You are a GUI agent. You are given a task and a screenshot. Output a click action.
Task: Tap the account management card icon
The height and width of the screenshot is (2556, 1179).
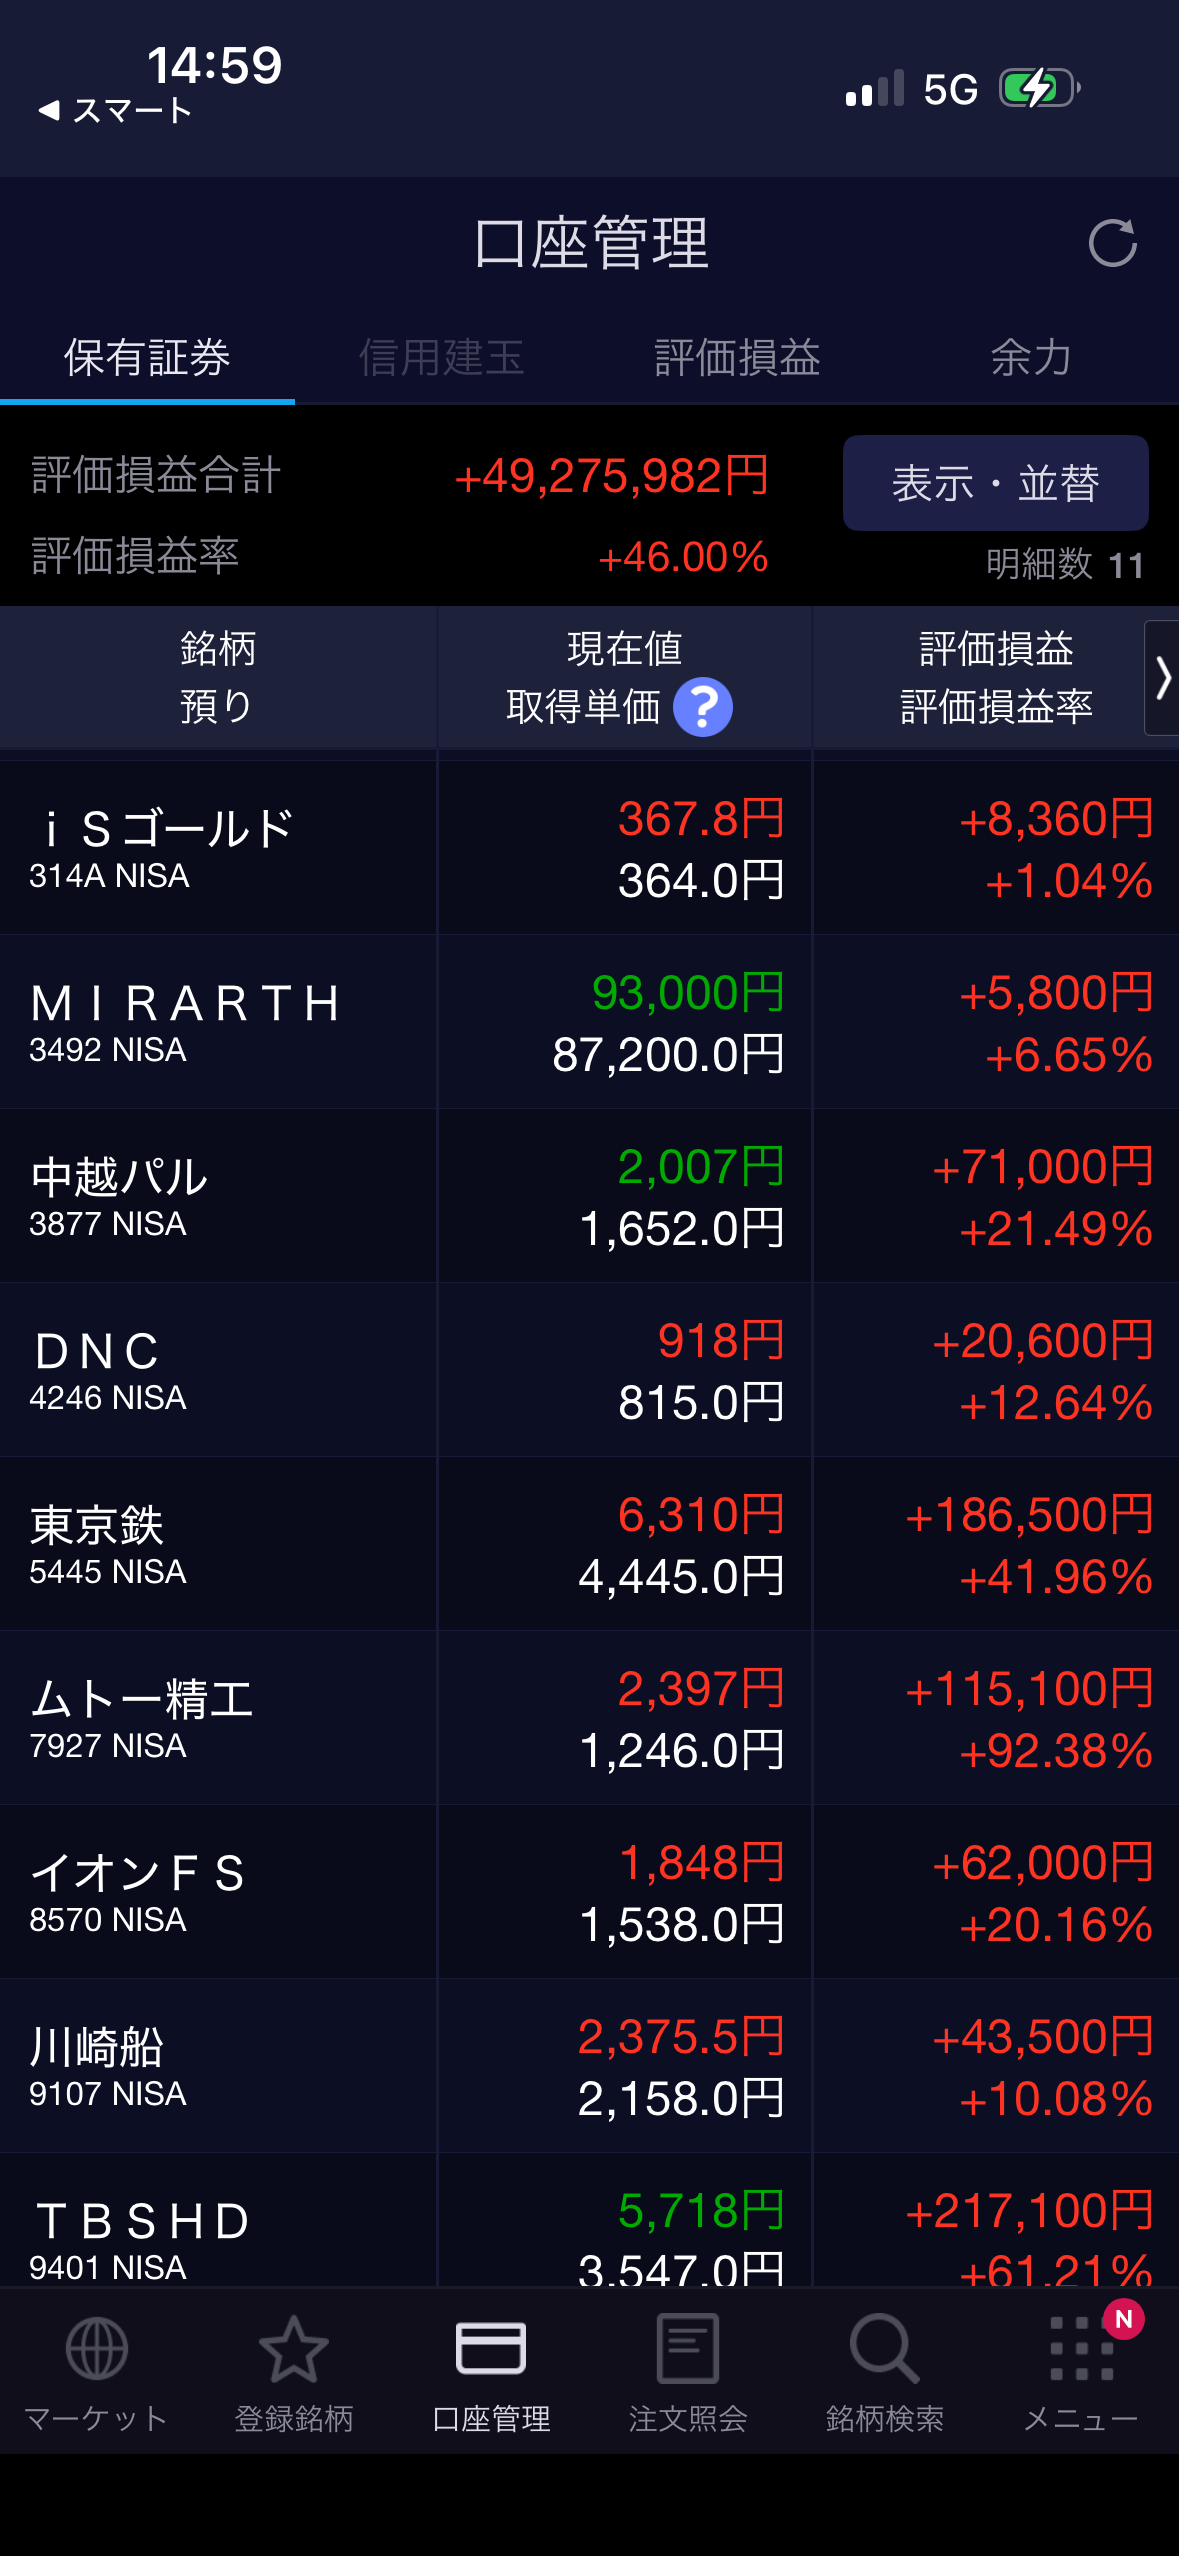click(490, 2349)
